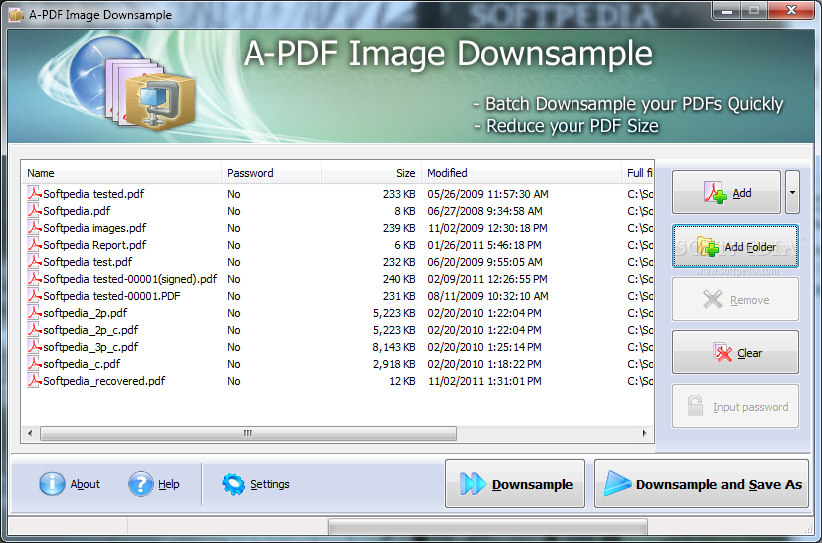The width and height of the screenshot is (822, 543).
Task: Click the scrollbar left arrow
Action: (30, 433)
